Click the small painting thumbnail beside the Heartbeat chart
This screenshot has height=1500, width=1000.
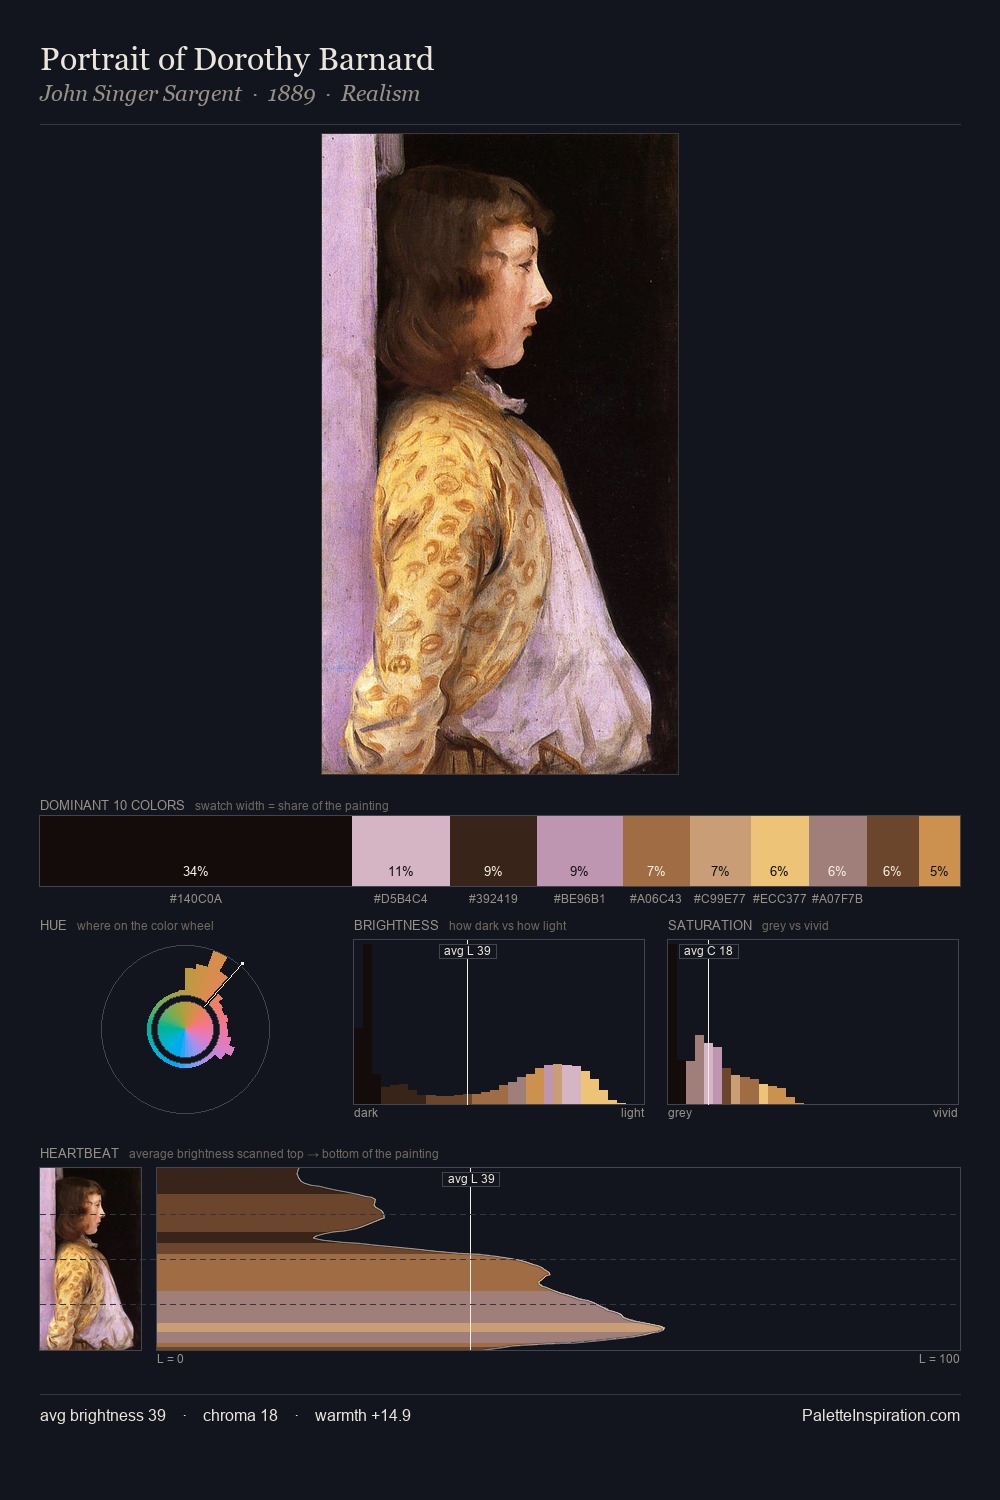pos(90,1259)
